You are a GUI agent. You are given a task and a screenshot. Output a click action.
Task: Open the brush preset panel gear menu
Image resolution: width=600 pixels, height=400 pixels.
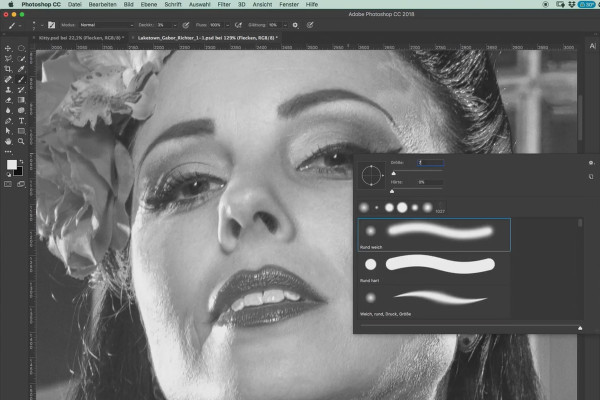pos(591,163)
